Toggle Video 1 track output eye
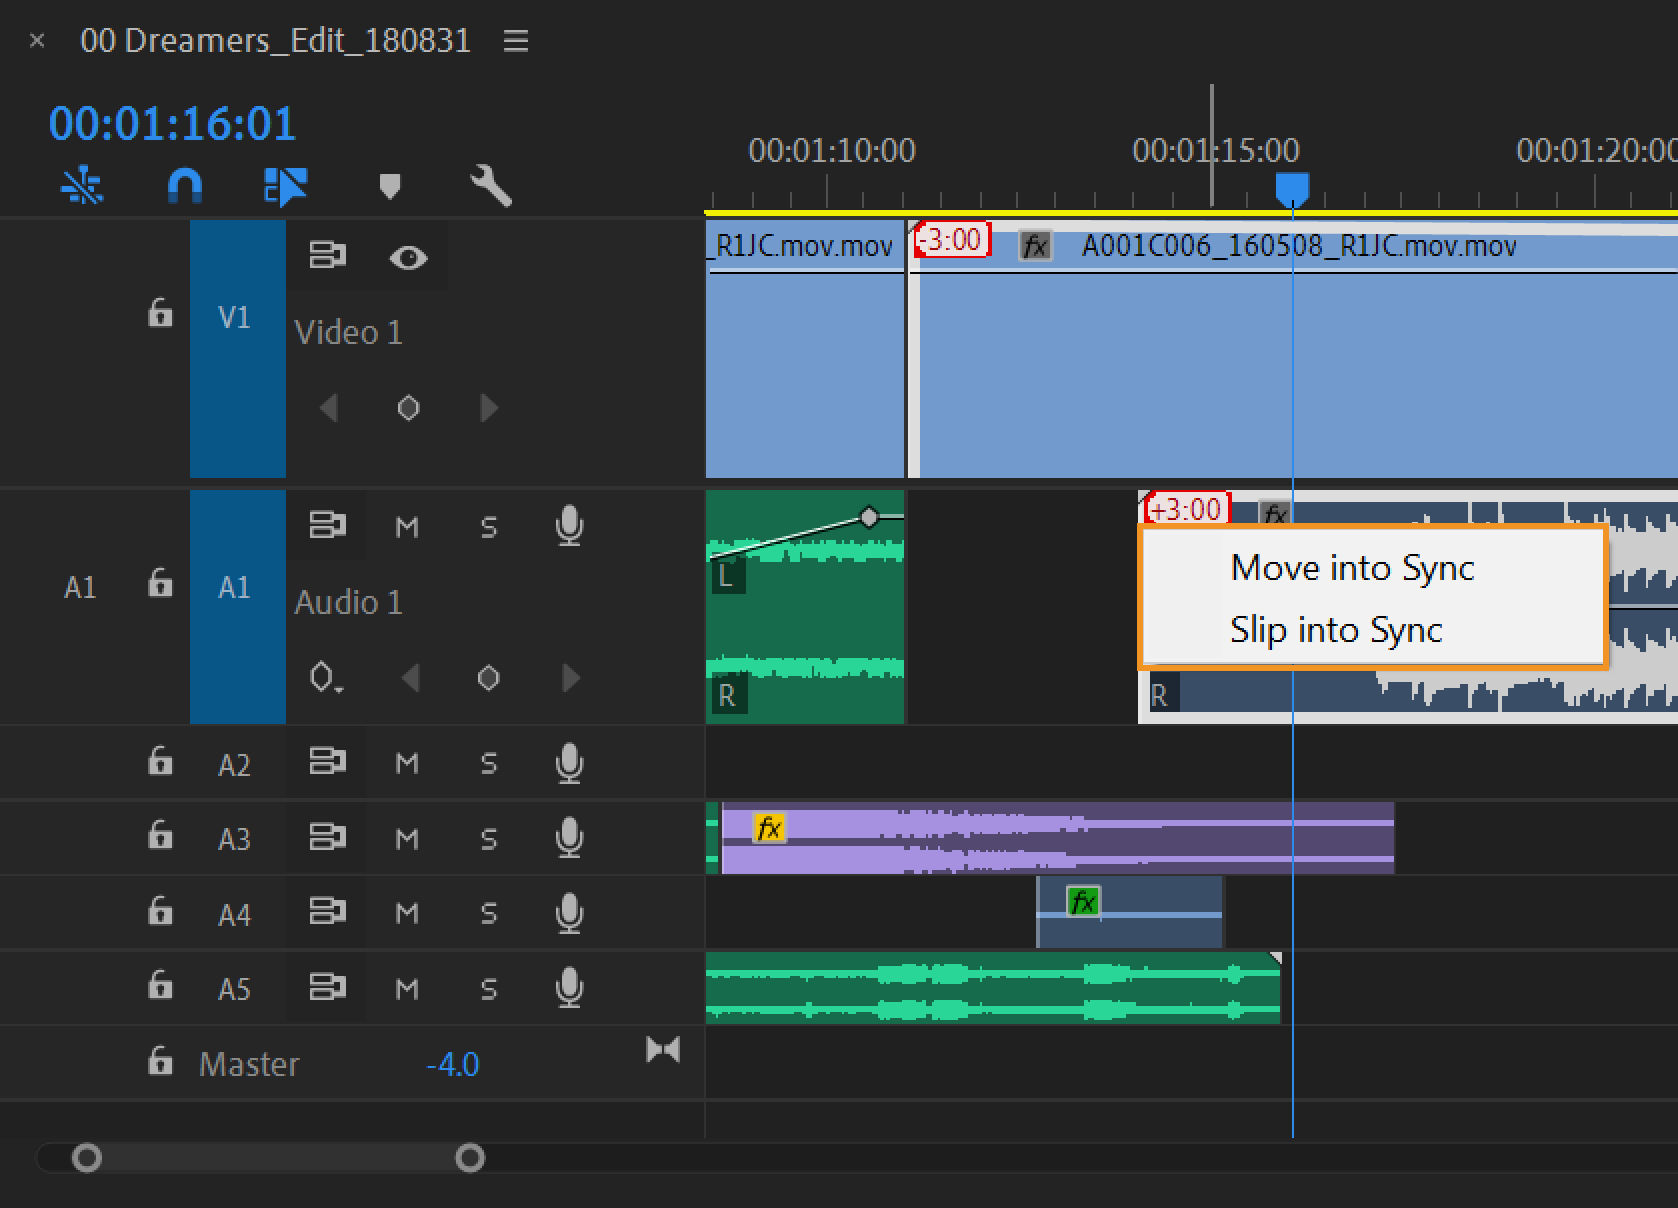The image size is (1678, 1208). (x=408, y=258)
